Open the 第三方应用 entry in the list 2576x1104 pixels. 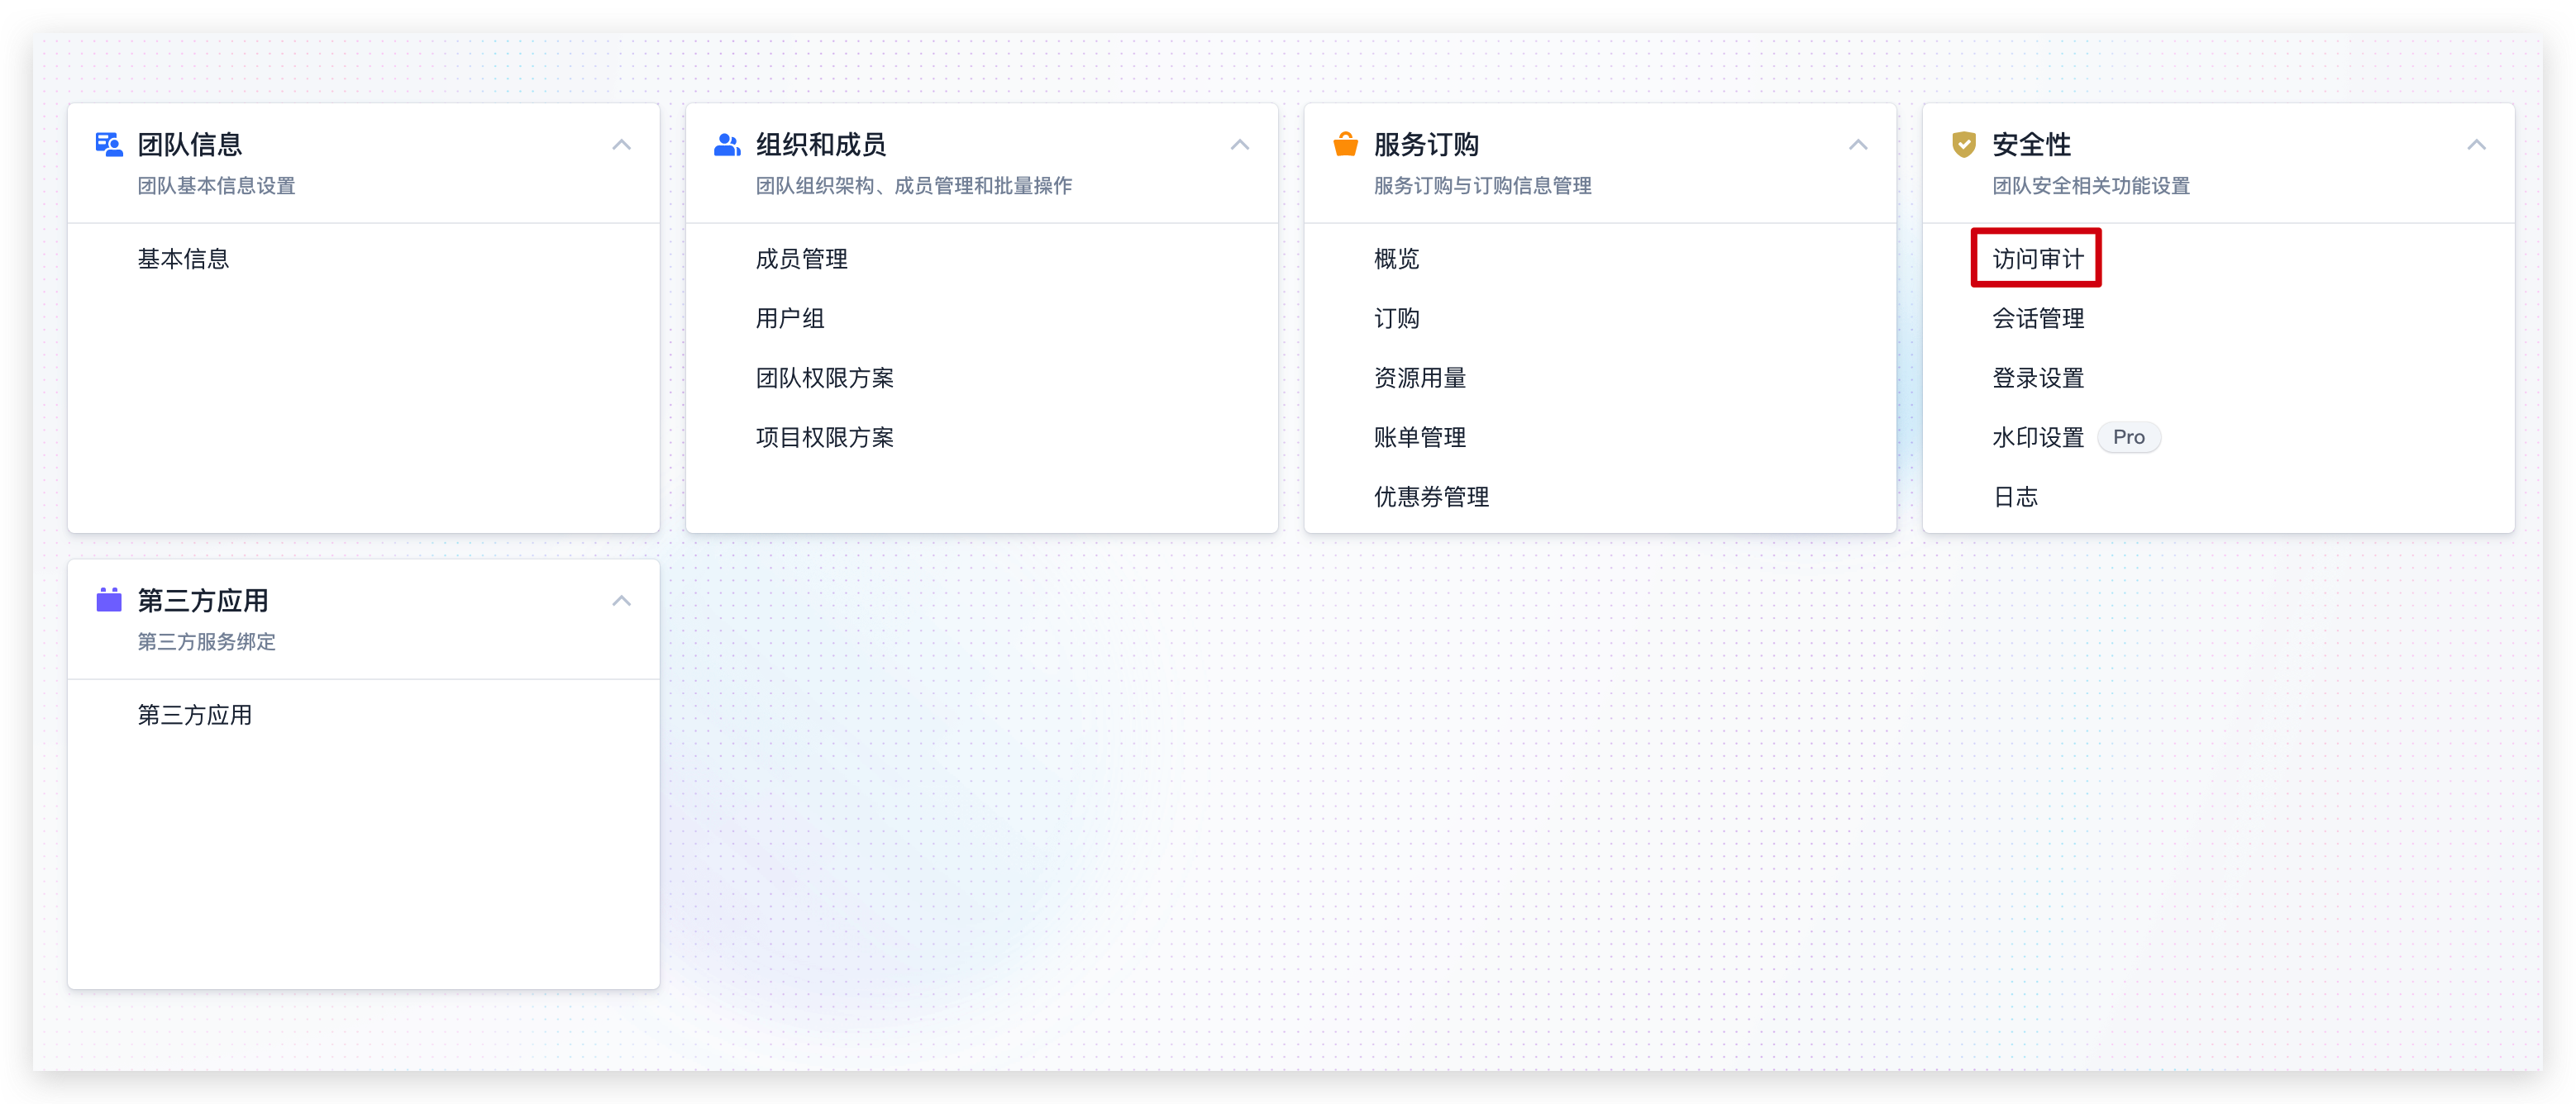[194, 715]
